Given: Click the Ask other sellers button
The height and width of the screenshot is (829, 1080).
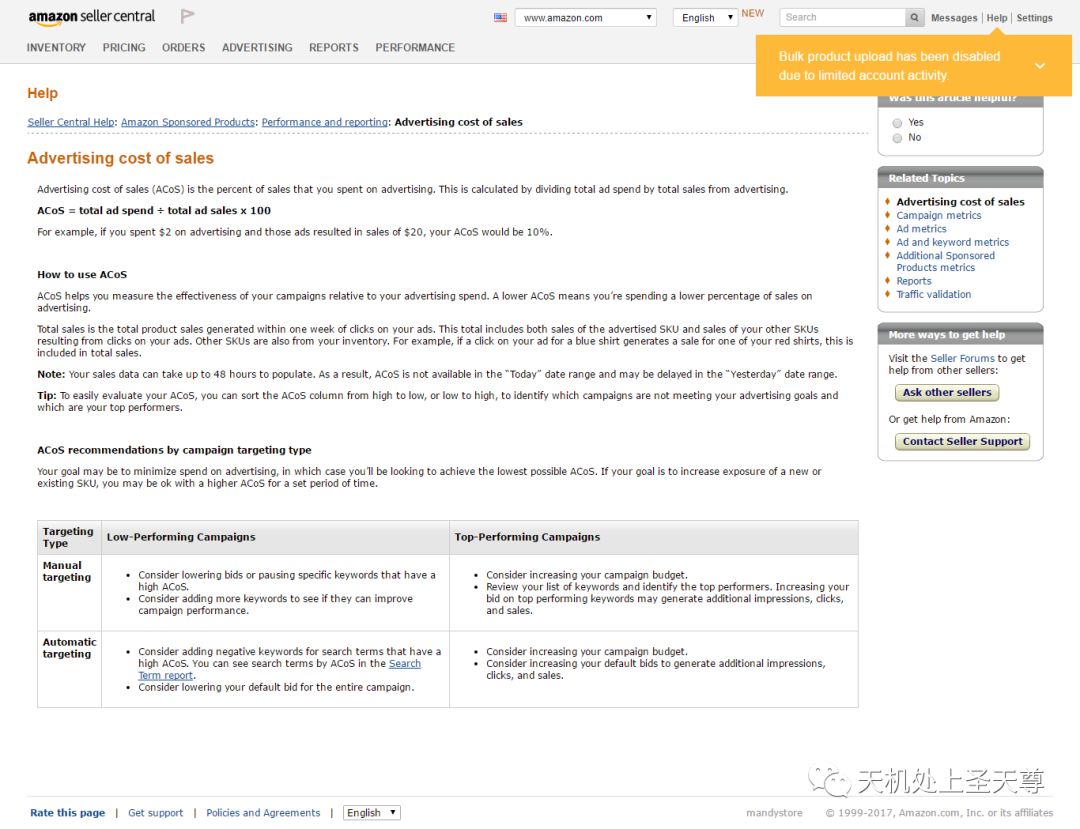Looking at the screenshot, I should tap(946, 392).
